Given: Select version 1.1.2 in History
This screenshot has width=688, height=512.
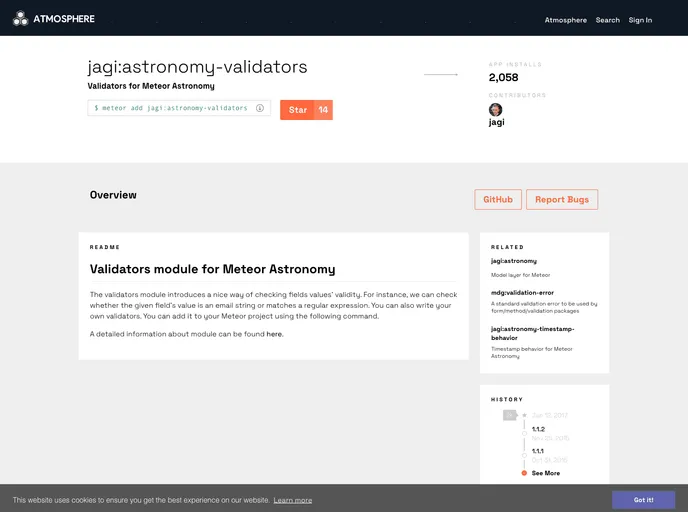Looking at the screenshot, I should click(x=538, y=429).
